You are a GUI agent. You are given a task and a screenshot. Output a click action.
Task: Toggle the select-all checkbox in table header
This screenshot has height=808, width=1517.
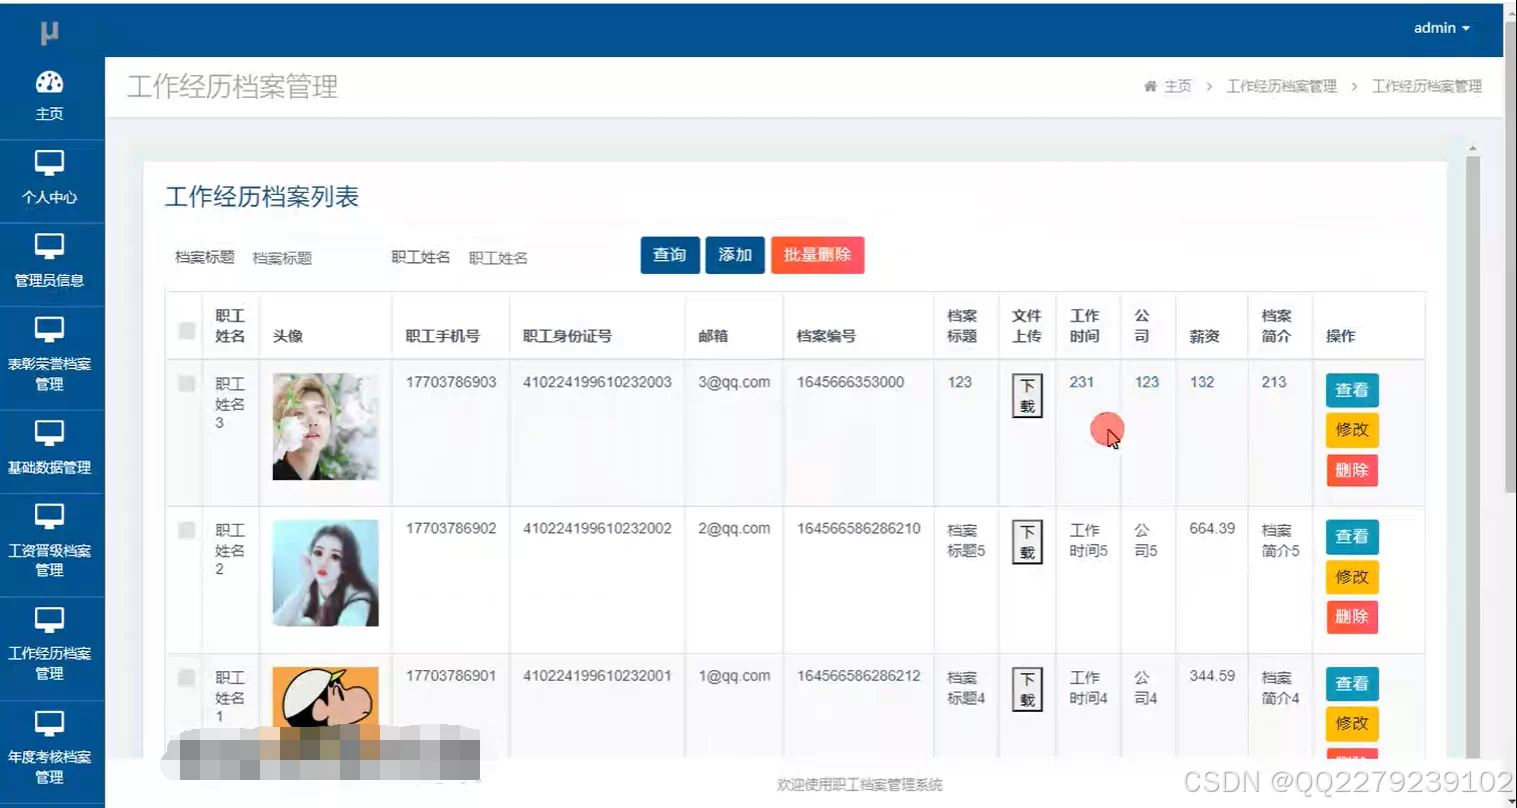pos(187,330)
